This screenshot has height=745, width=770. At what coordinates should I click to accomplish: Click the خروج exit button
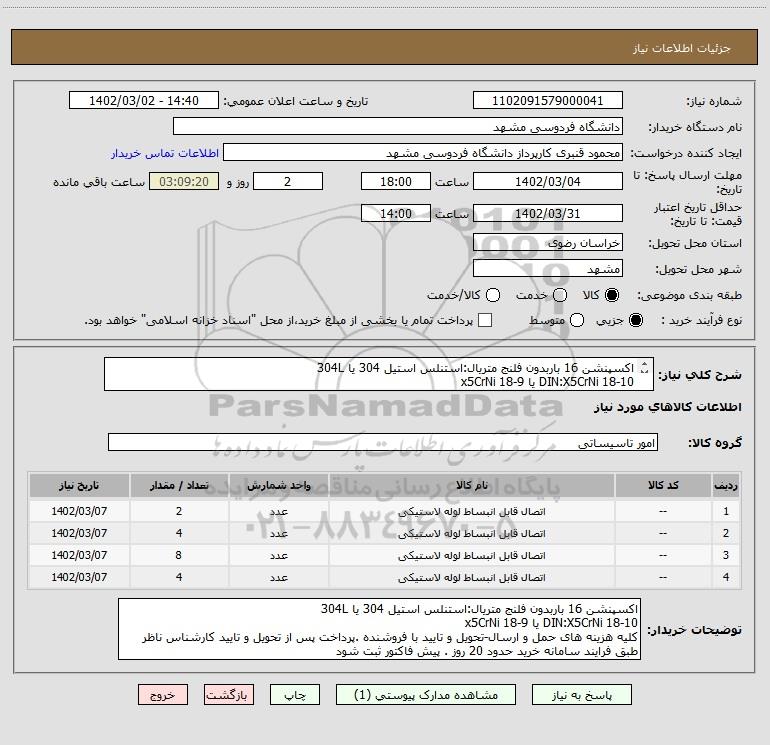pyautogui.click(x=163, y=694)
